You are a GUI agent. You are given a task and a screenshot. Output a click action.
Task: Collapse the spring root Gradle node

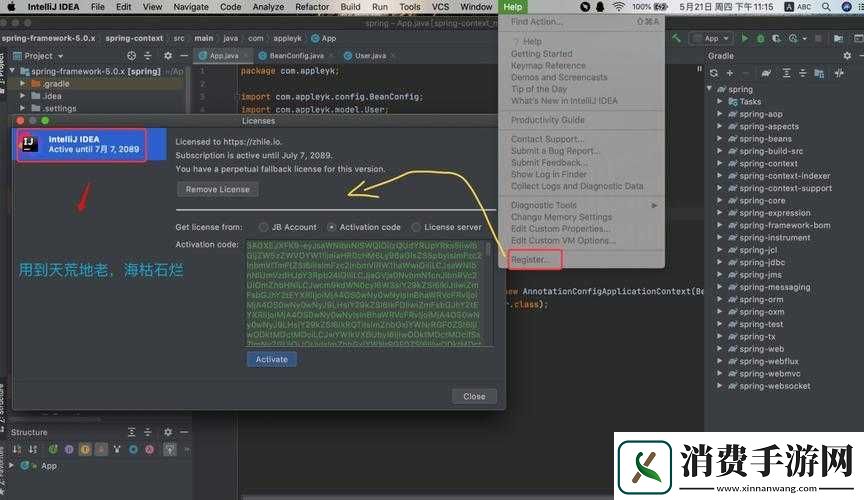tap(710, 89)
